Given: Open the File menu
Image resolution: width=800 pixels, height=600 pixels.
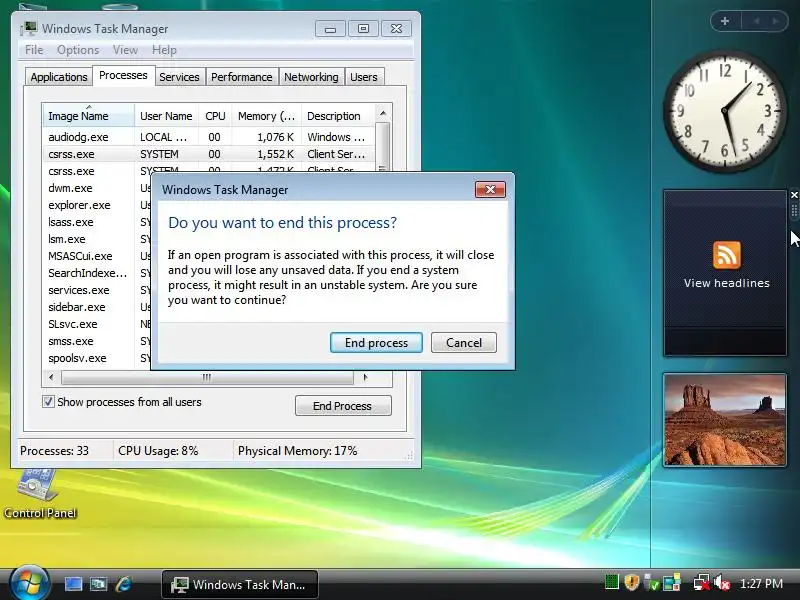Looking at the screenshot, I should point(34,50).
